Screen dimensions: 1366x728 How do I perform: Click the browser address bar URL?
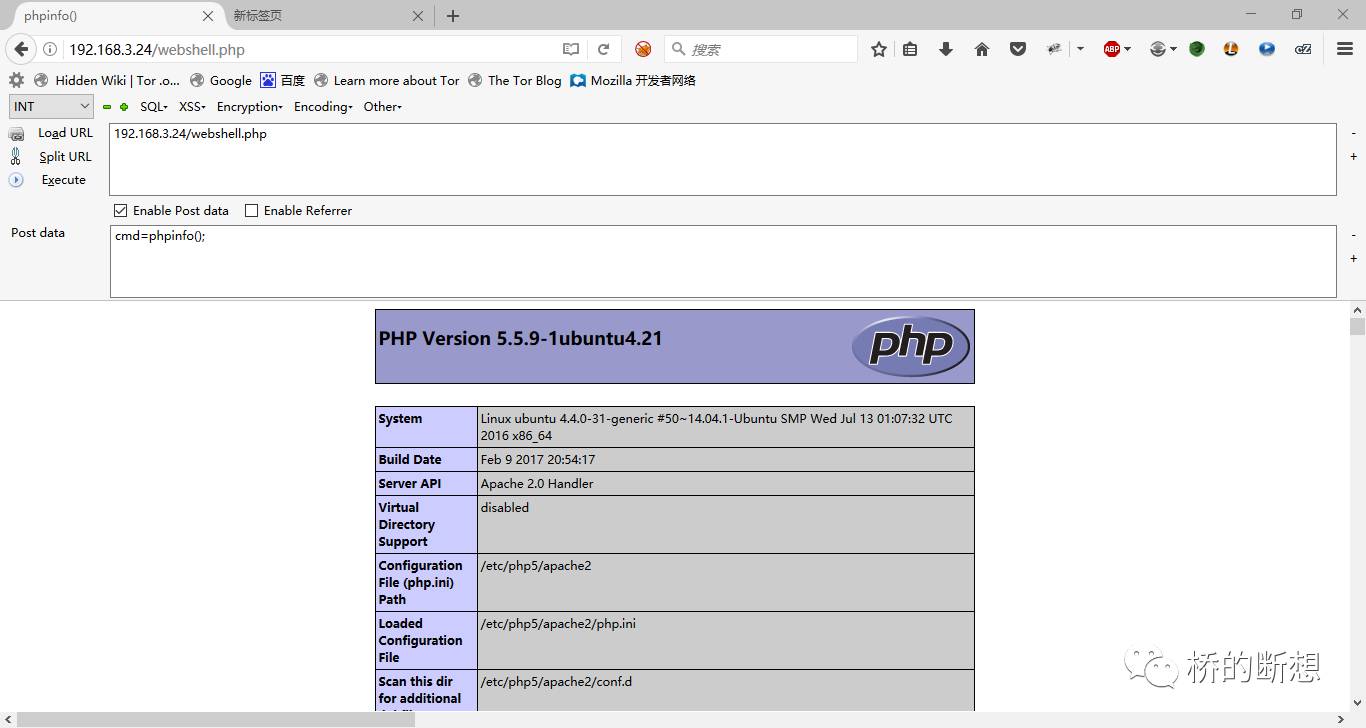click(x=157, y=49)
